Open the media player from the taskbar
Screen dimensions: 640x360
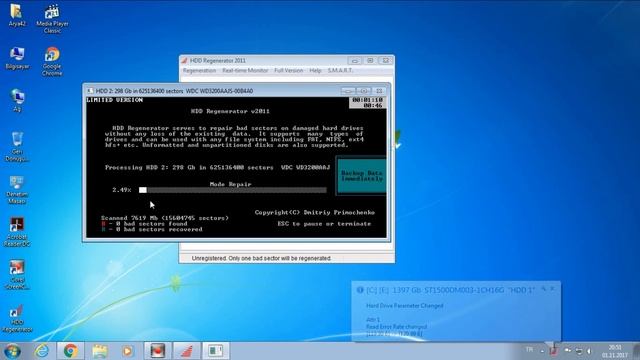128,351
